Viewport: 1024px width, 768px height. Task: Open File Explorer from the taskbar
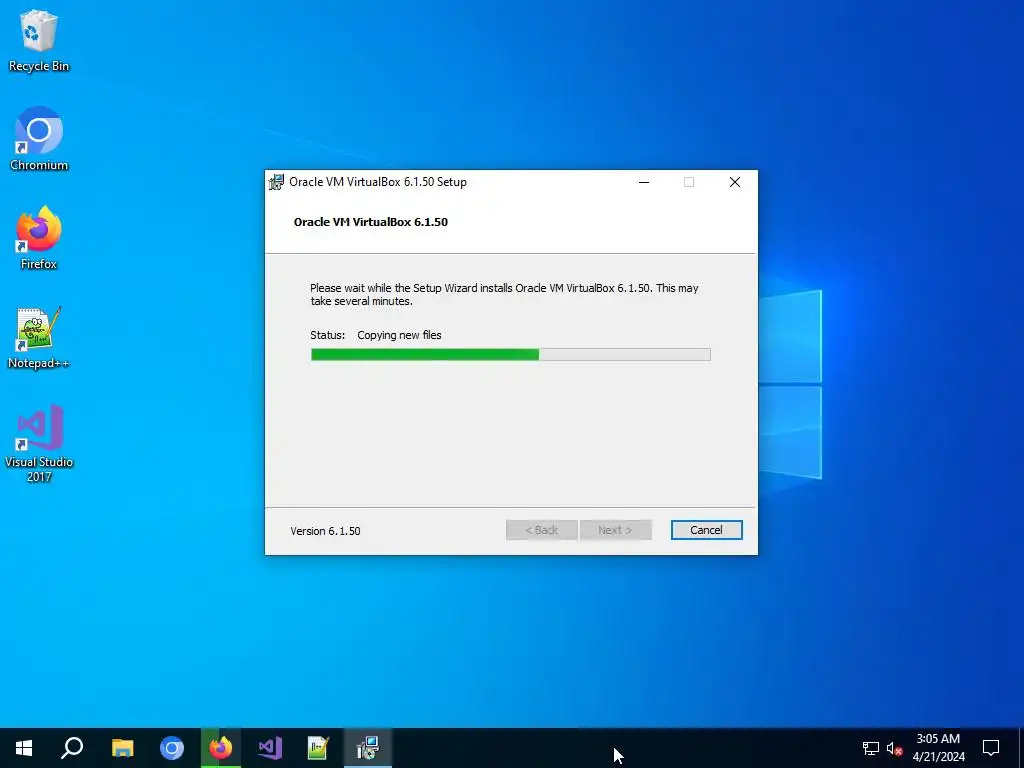click(x=122, y=748)
